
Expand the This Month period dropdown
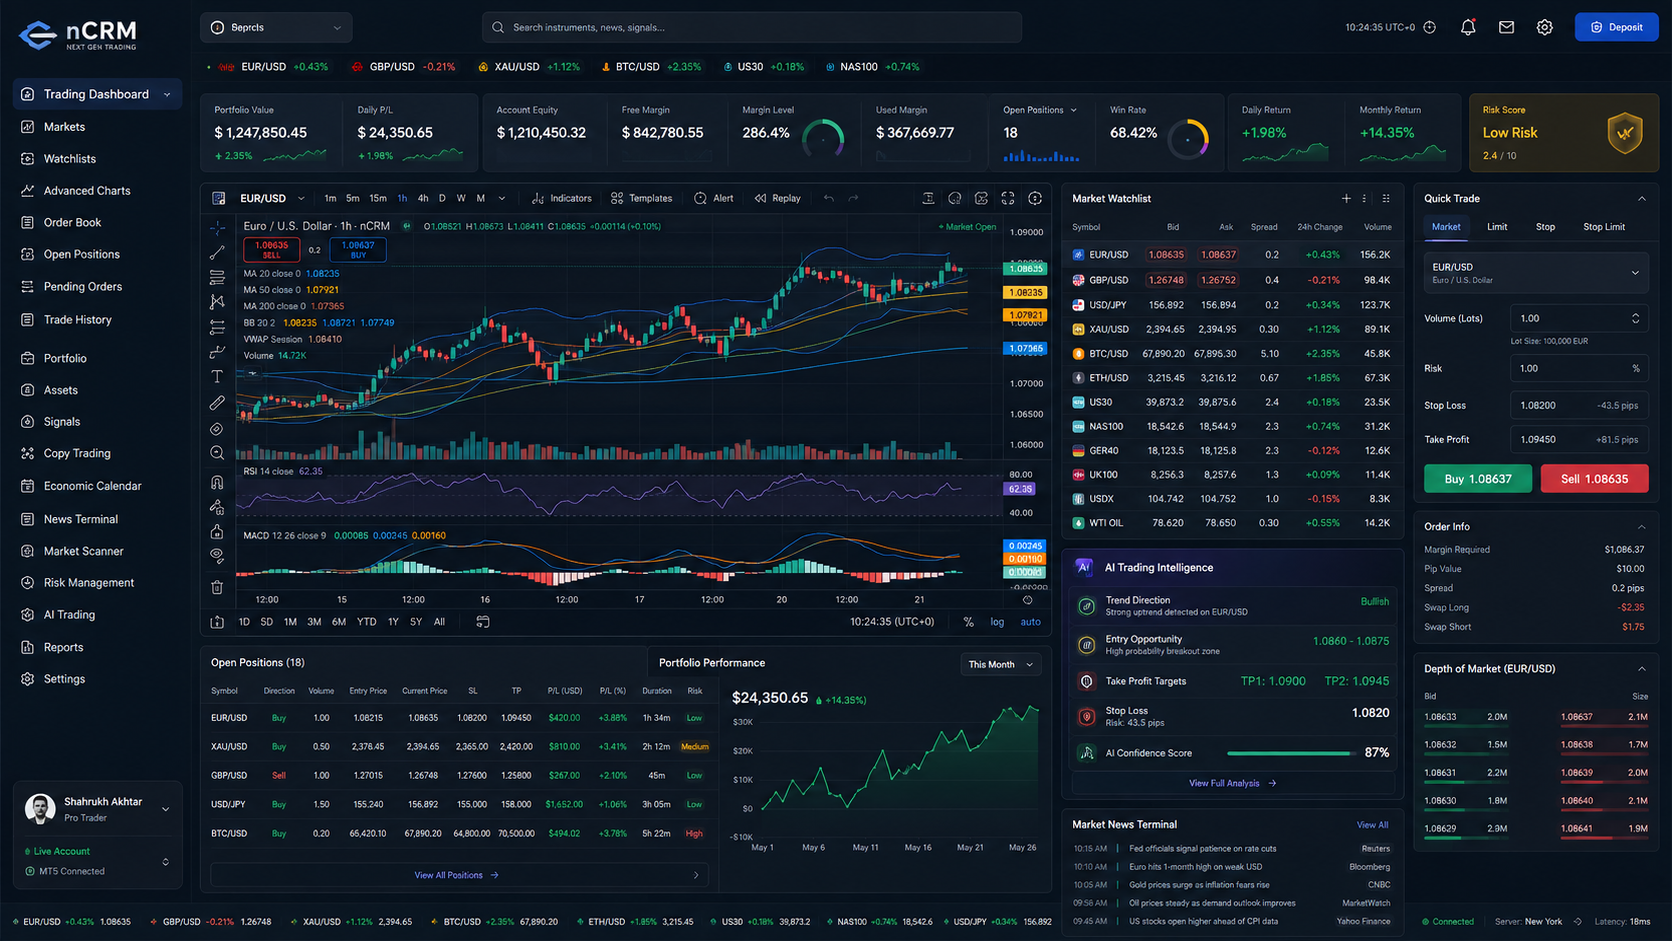pyautogui.click(x=1001, y=664)
